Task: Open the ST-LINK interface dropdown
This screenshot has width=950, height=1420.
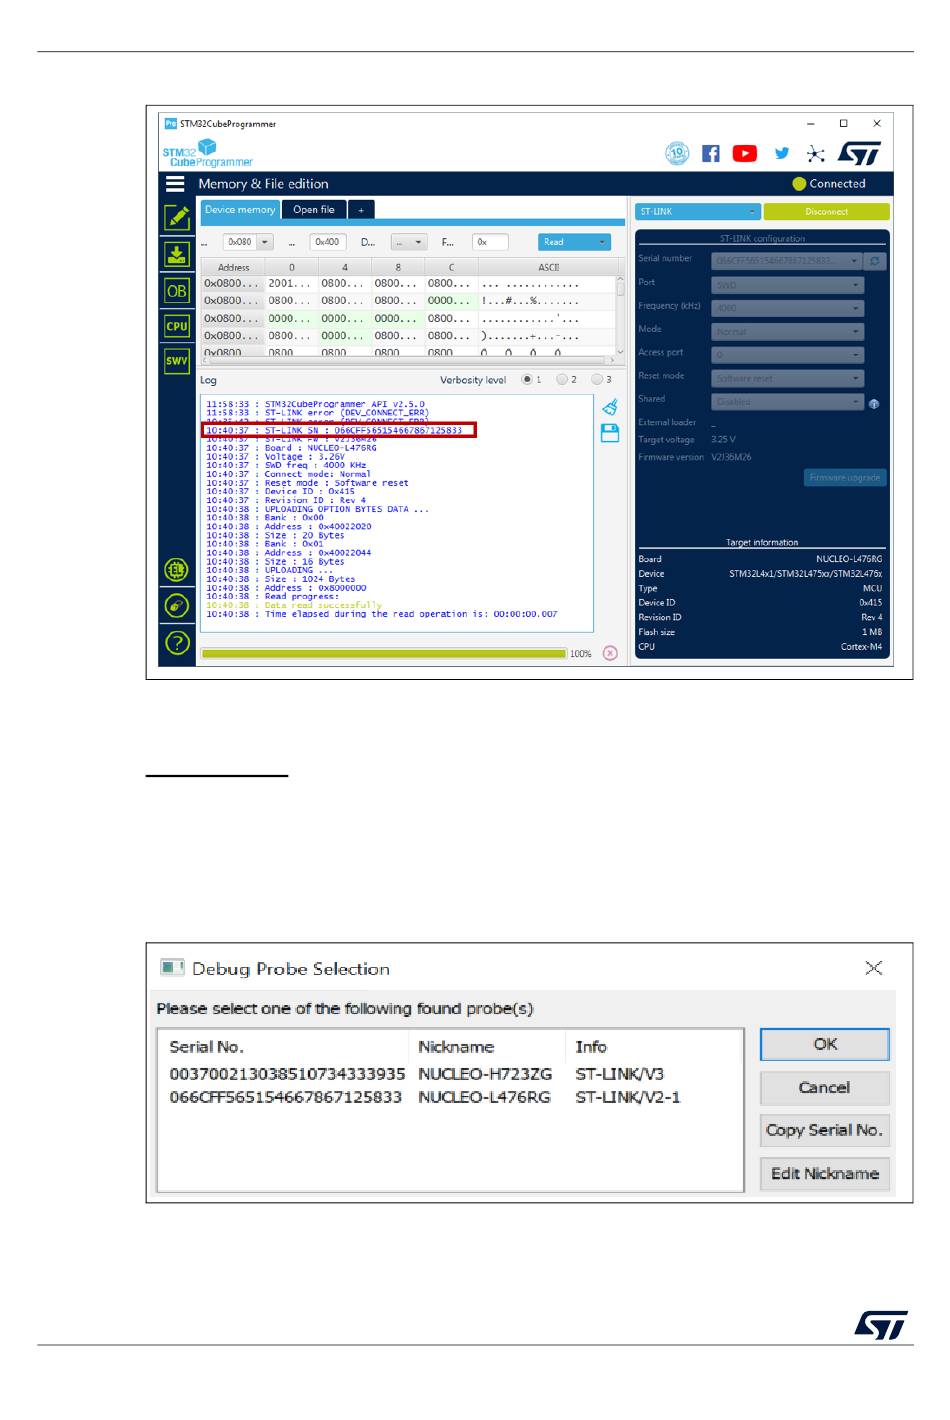Action: point(698,212)
